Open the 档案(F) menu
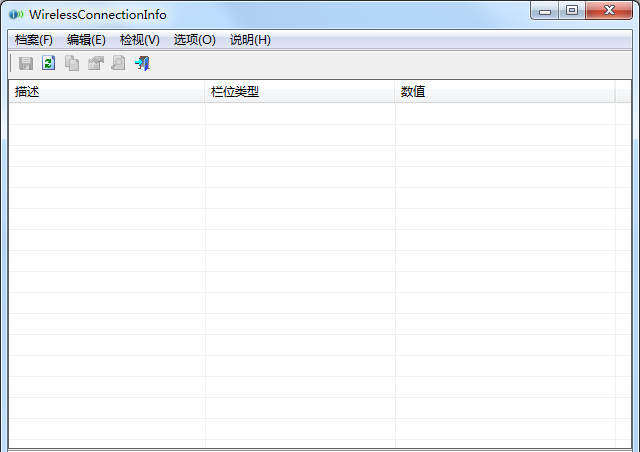 [x=34, y=40]
